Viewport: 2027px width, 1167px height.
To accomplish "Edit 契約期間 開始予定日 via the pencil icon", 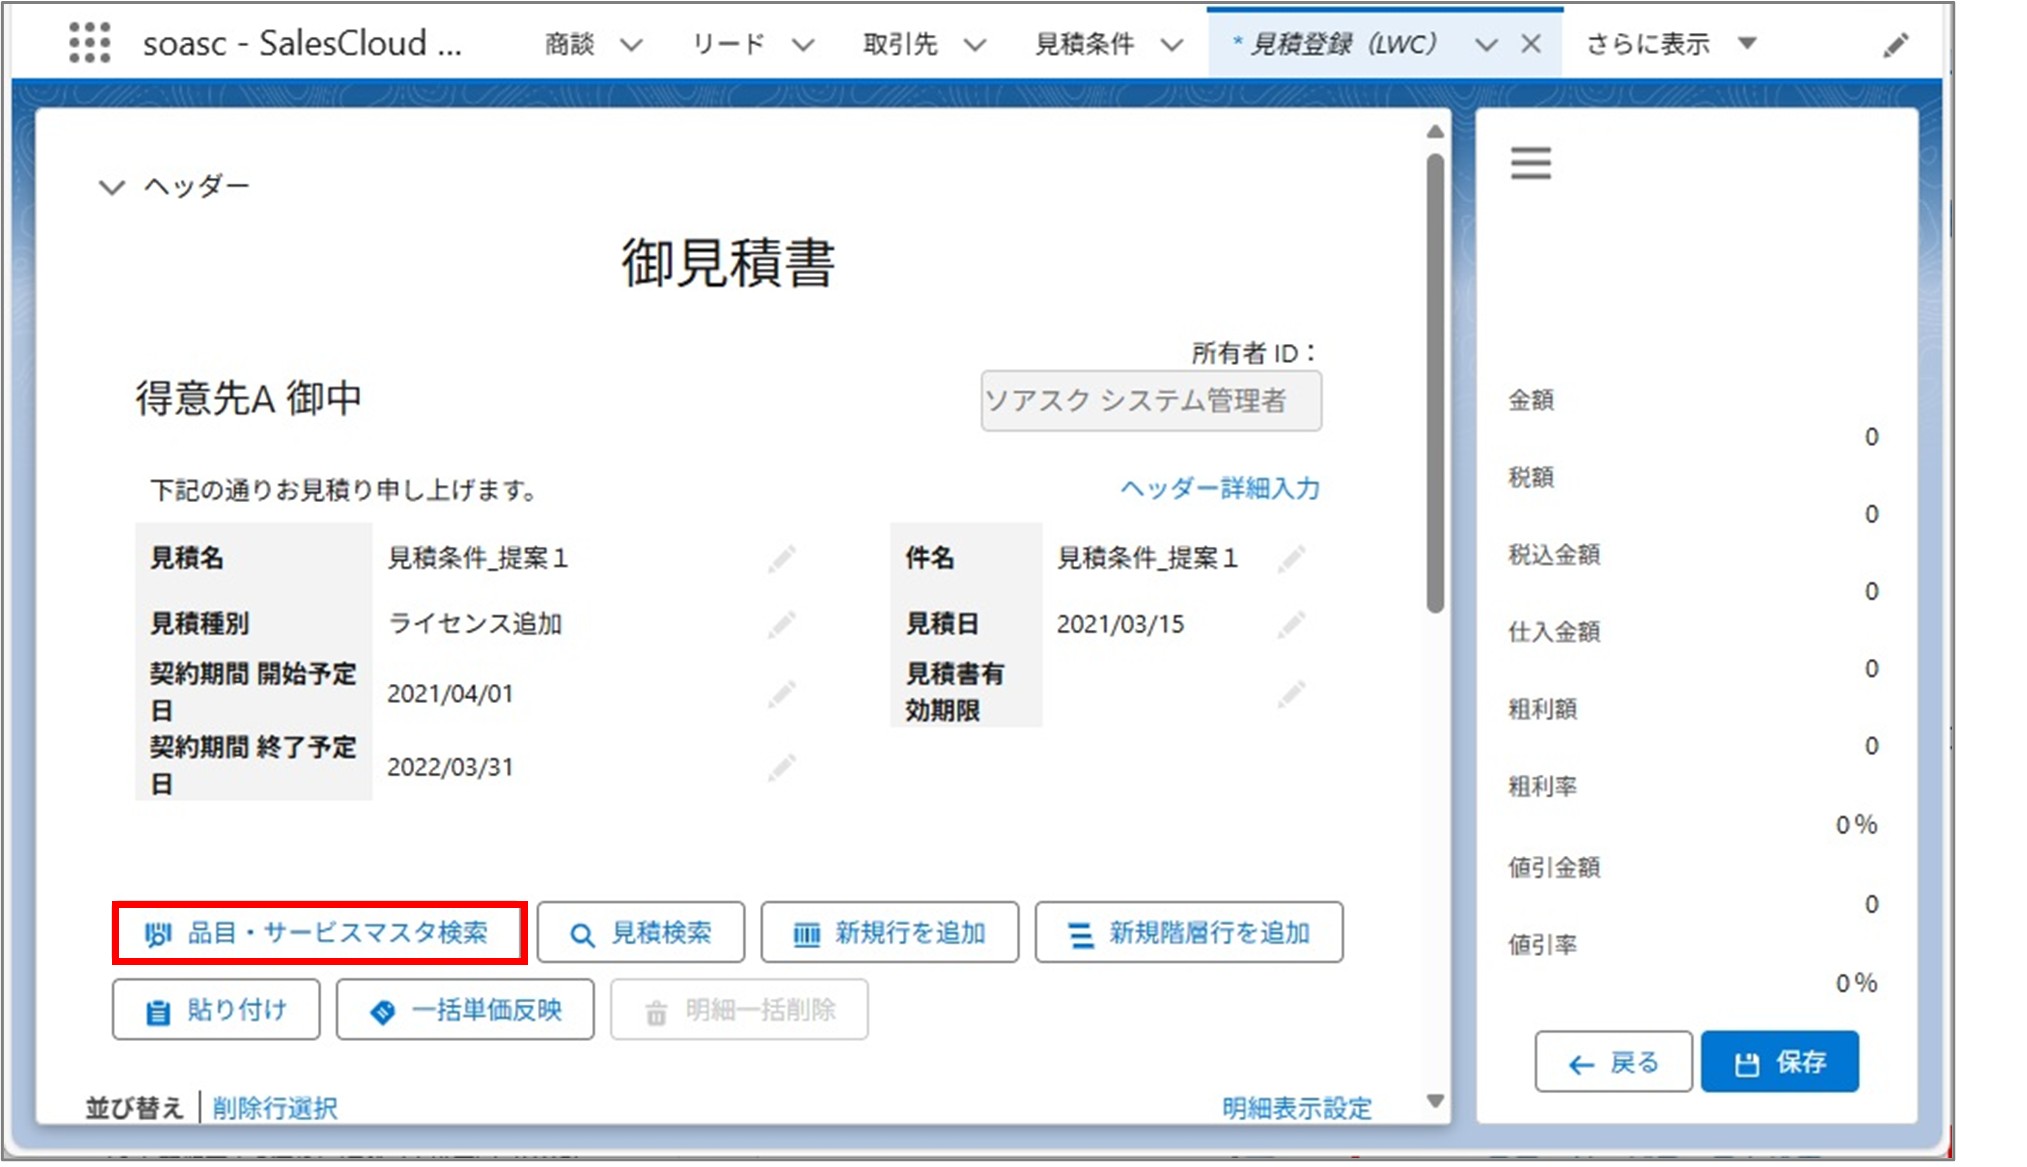I will tap(783, 692).
